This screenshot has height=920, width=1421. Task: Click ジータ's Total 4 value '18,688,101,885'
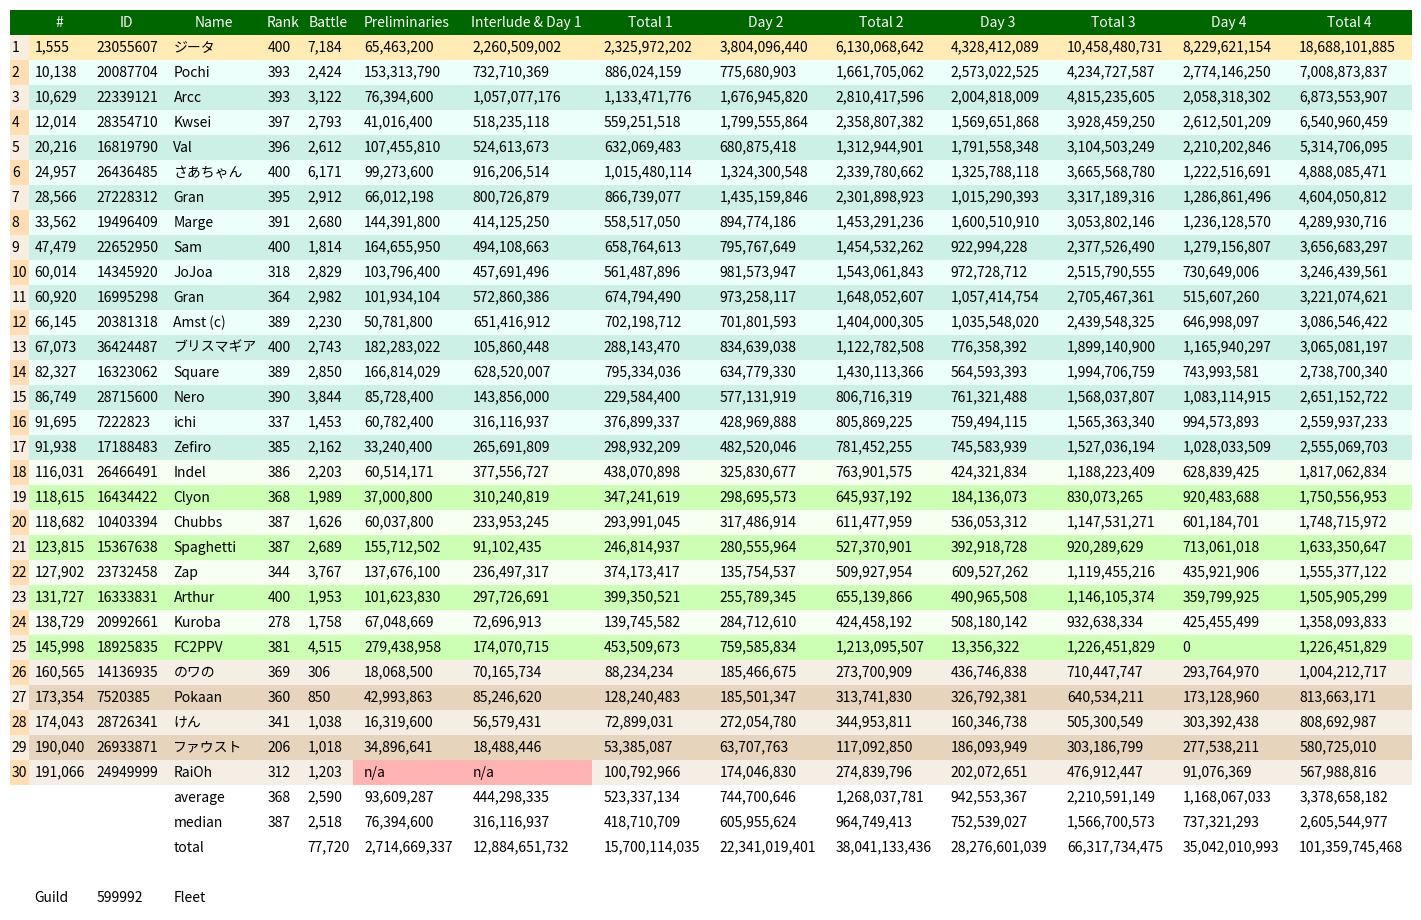click(x=1347, y=47)
